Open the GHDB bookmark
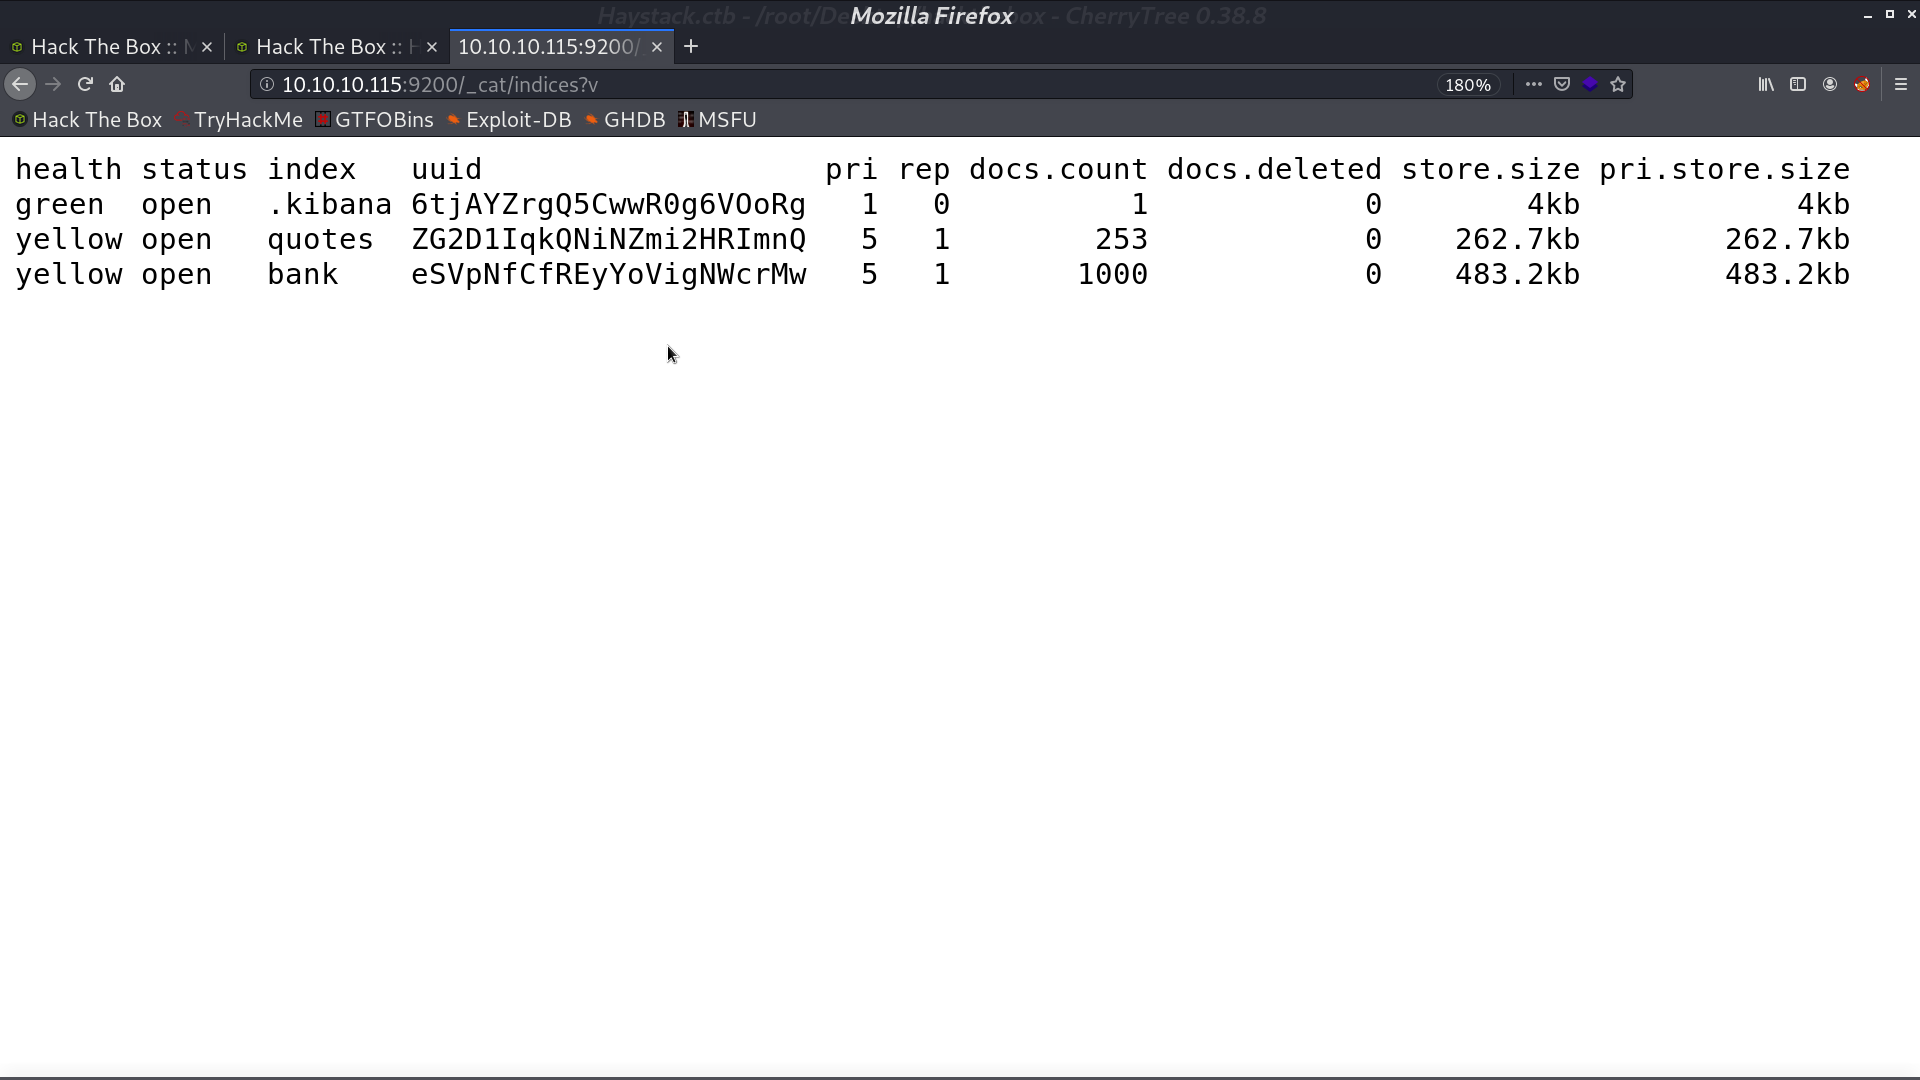The image size is (1920, 1080). (x=626, y=120)
